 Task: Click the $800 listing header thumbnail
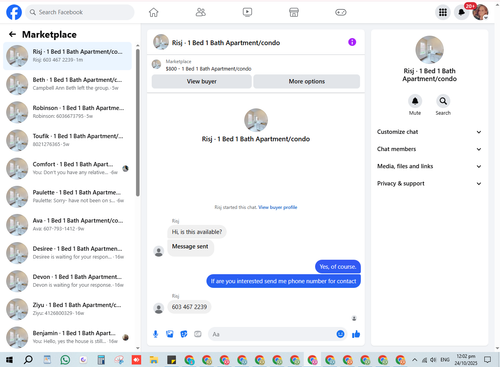[156, 64]
